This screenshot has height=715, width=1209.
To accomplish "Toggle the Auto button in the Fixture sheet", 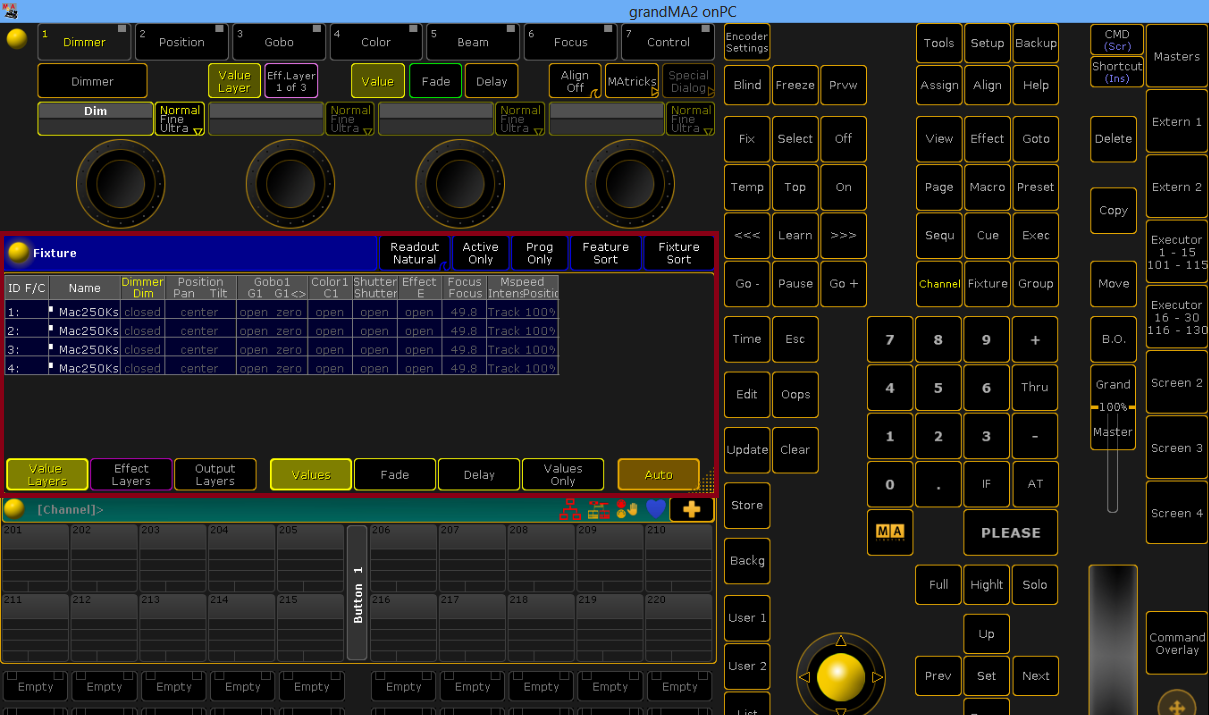I will [658, 475].
